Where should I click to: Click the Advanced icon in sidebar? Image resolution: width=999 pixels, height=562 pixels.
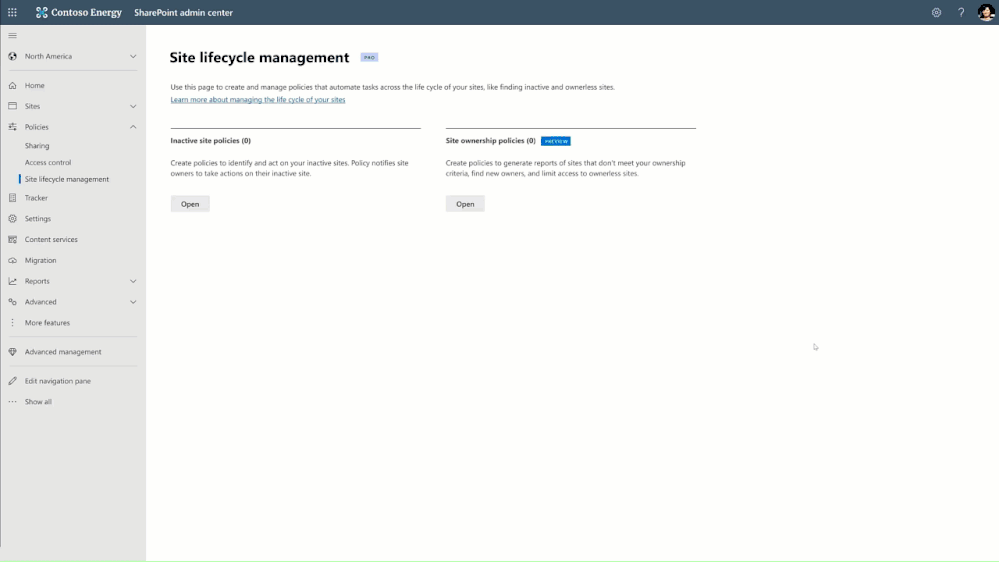[x=12, y=302]
